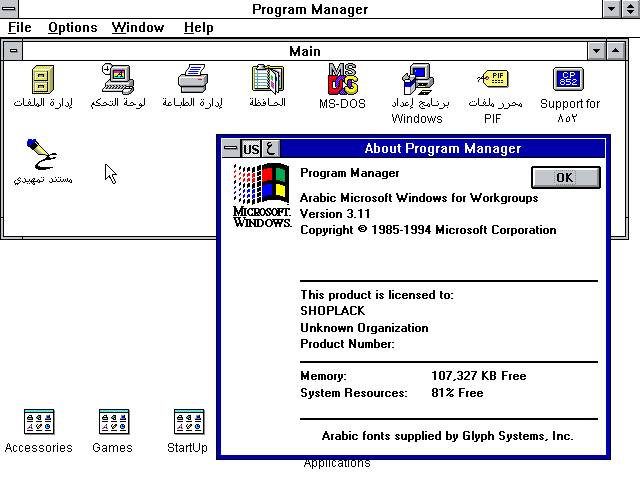Switch keyboard to US layout indicator
This screenshot has height=480, width=640.
(251, 148)
